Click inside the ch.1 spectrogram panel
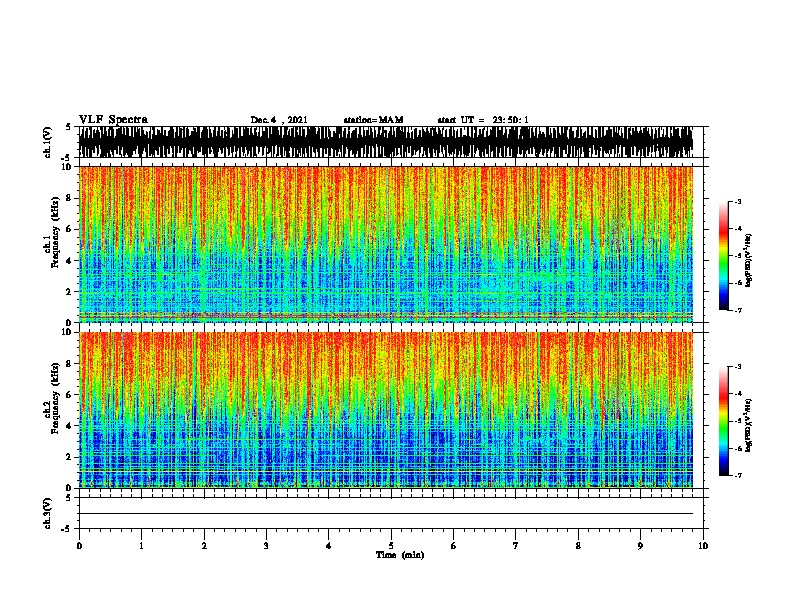Screen dimensions: 792x612 [385, 244]
